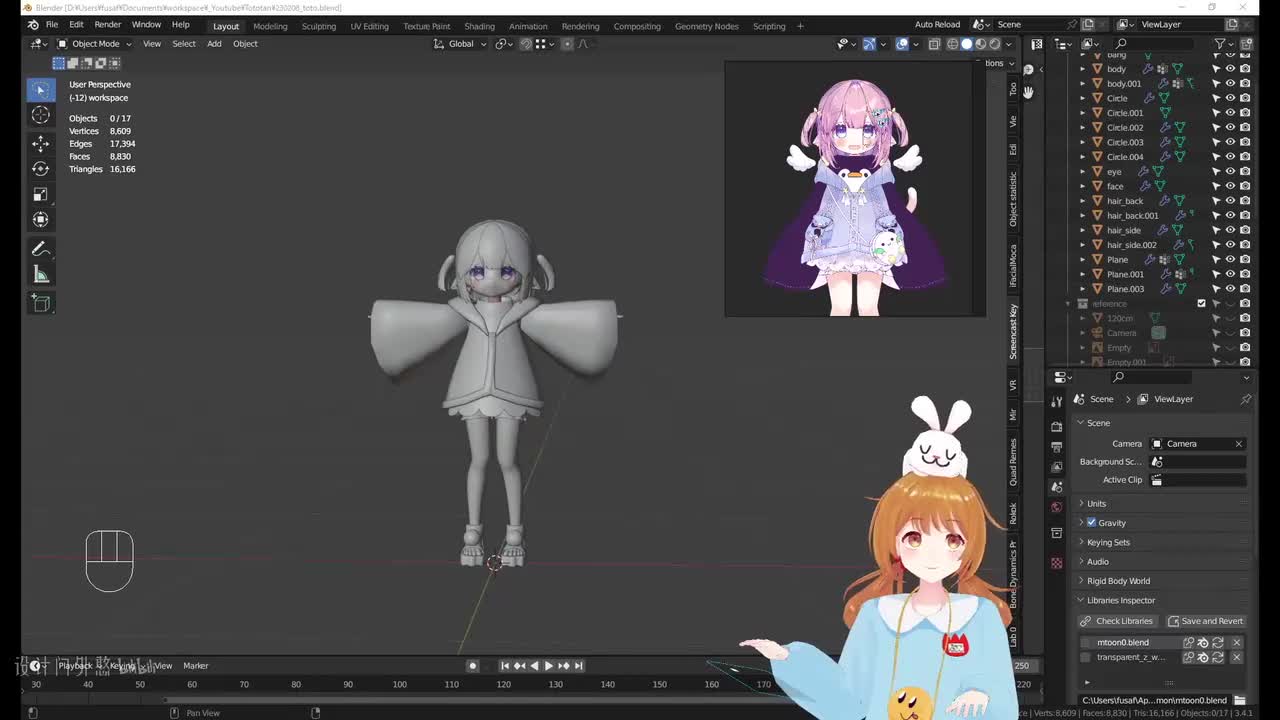The height and width of the screenshot is (720, 1280).
Task: Expand the hair_side object in outliner
Action: [1083, 230]
